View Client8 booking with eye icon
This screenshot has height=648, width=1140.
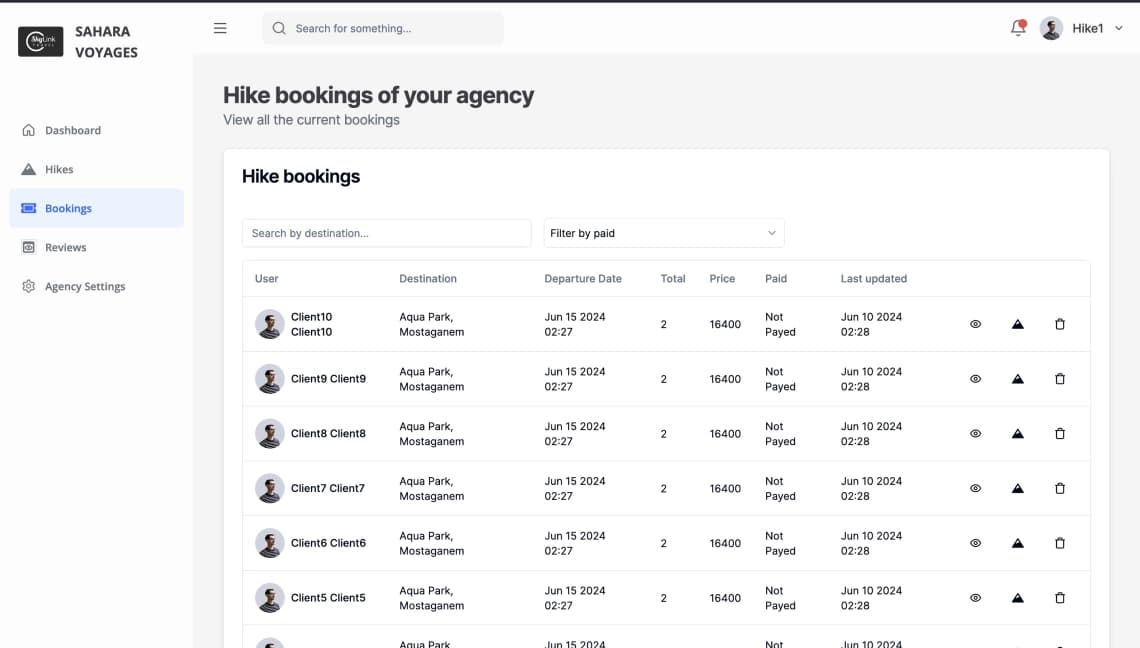(x=976, y=433)
